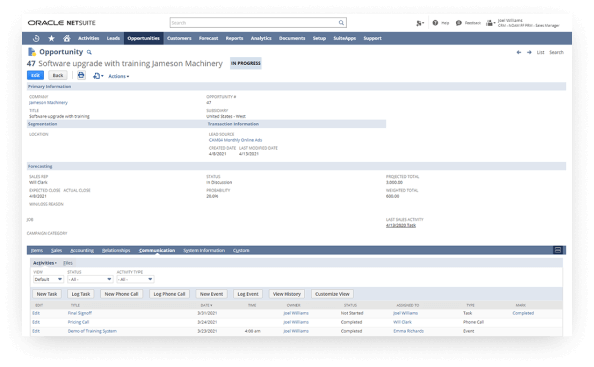Click the blue Edit button
This screenshot has height=367, width=594.
tap(35, 75)
